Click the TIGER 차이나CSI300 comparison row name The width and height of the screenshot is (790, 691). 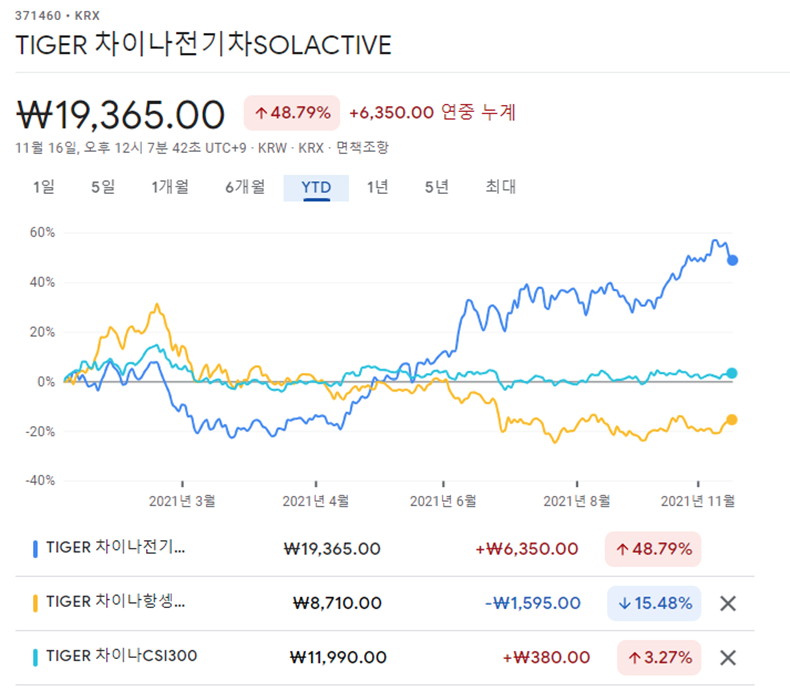tap(121, 656)
